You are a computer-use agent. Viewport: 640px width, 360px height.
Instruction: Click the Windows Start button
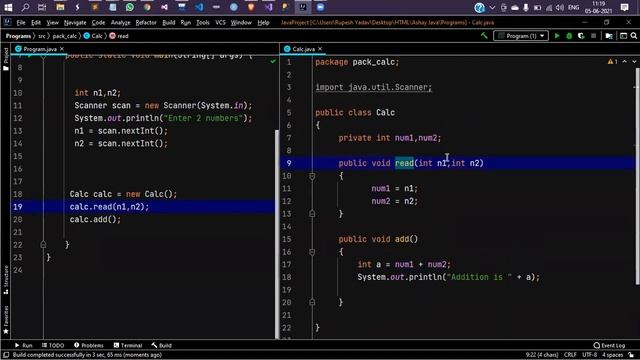pos(8,7)
